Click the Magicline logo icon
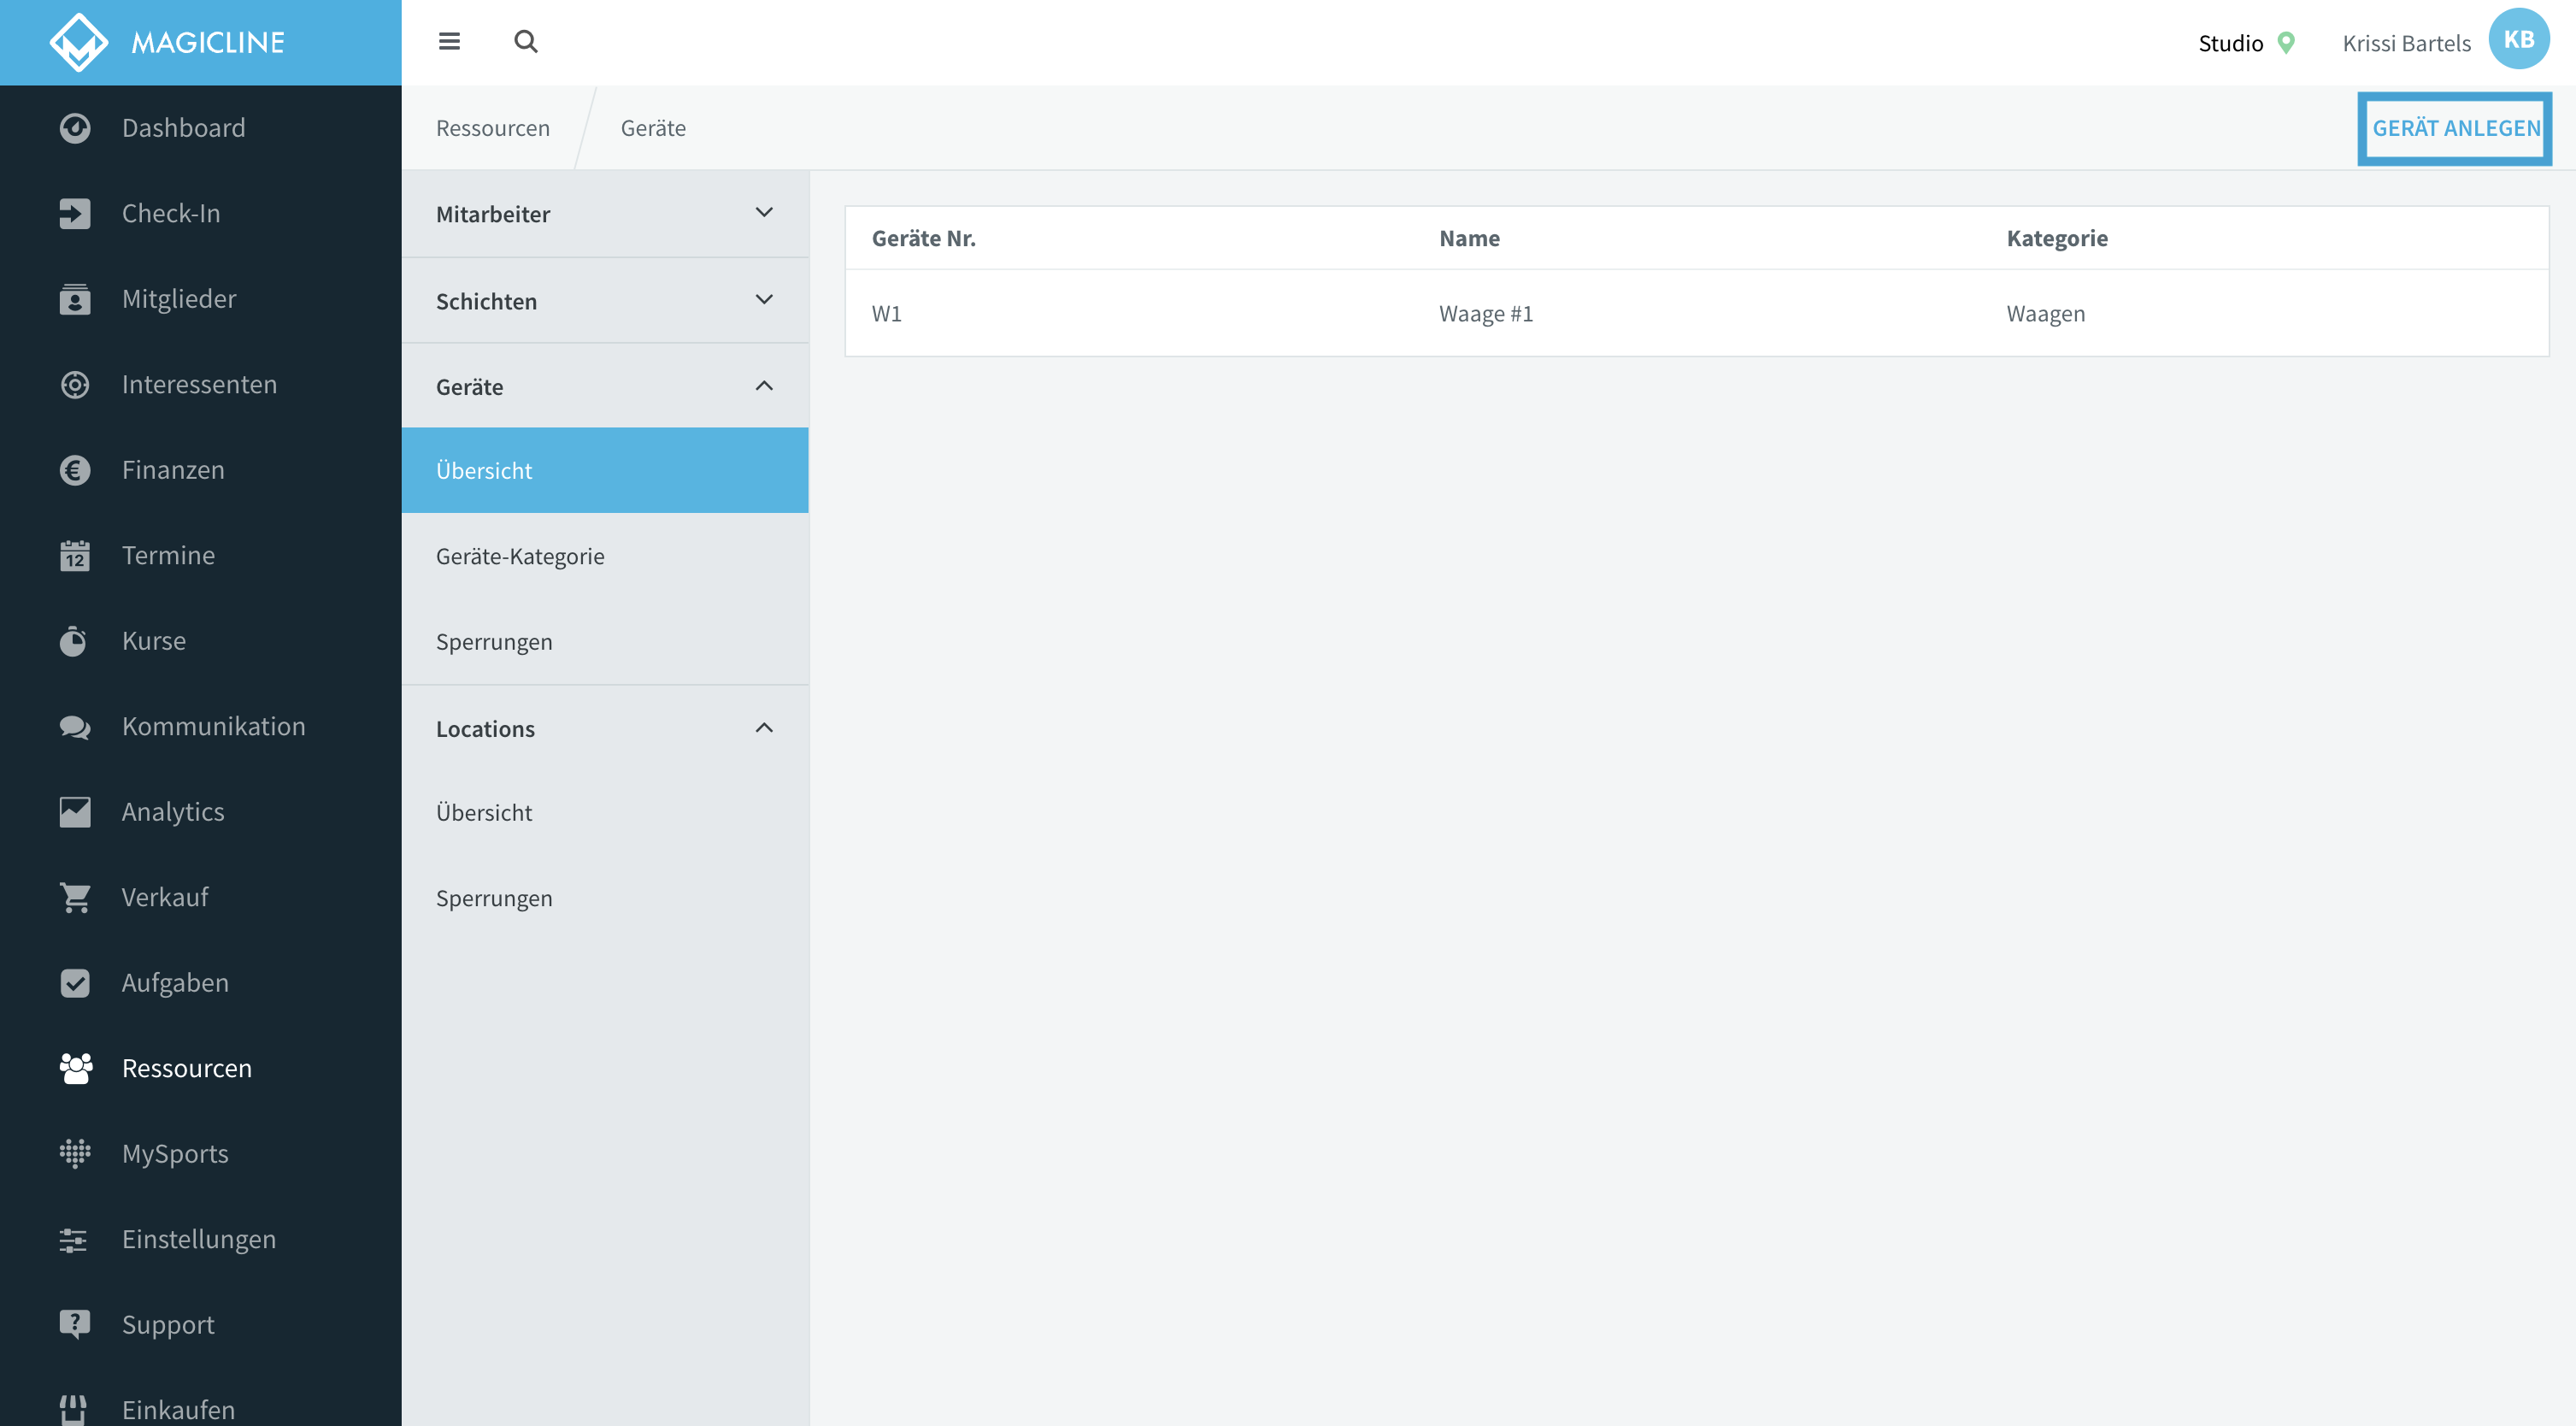The height and width of the screenshot is (1426, 2576). click(x=79, y=42)
